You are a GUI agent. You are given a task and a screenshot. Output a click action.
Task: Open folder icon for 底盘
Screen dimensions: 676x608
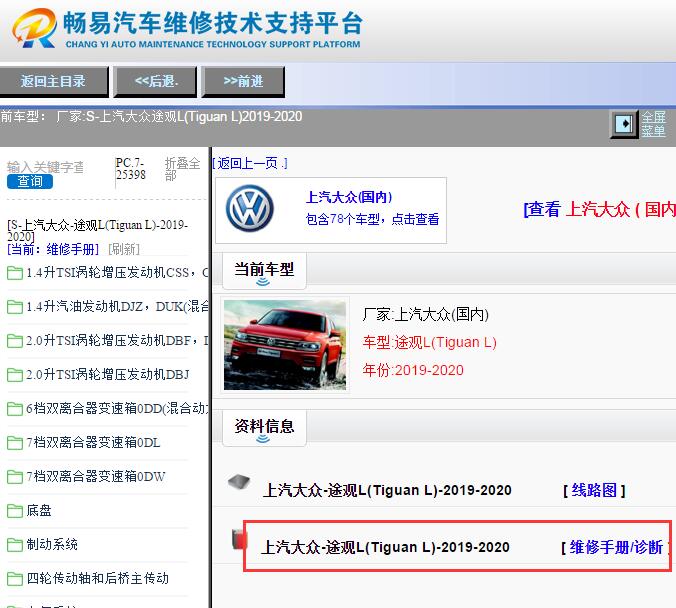coord(15,511)
